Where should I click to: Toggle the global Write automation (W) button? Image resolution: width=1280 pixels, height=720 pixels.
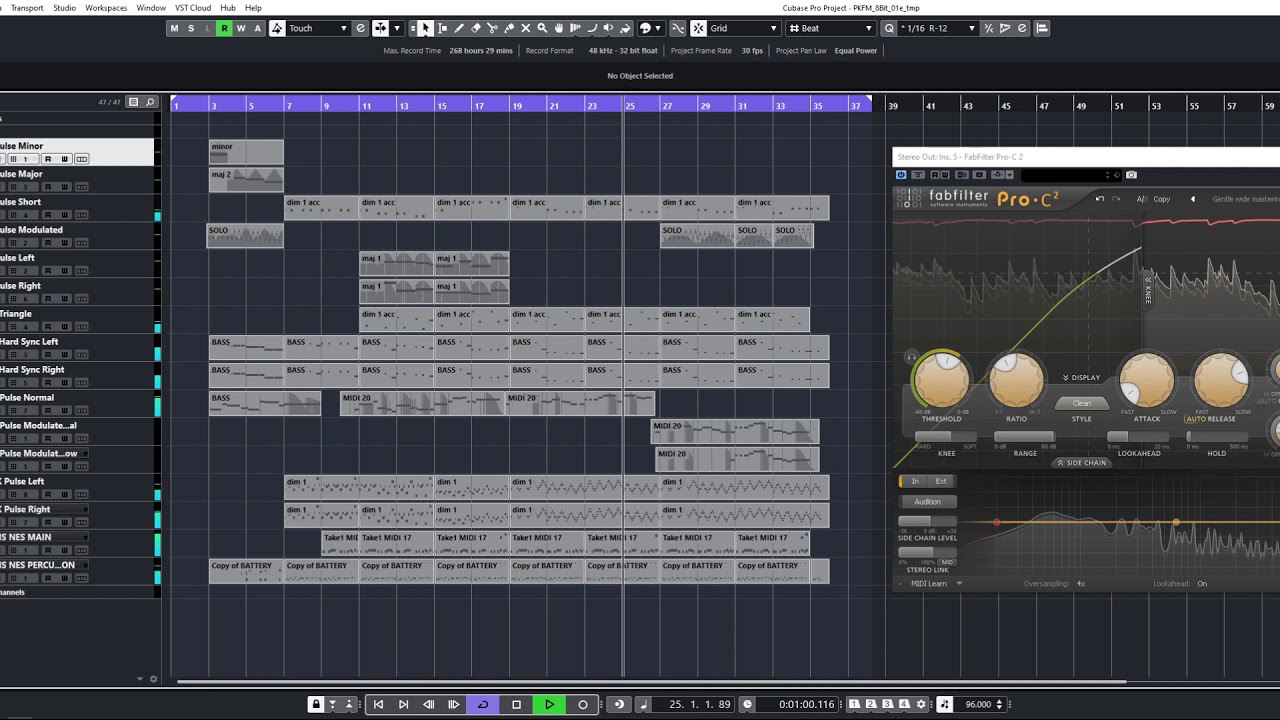click(241, 28)
